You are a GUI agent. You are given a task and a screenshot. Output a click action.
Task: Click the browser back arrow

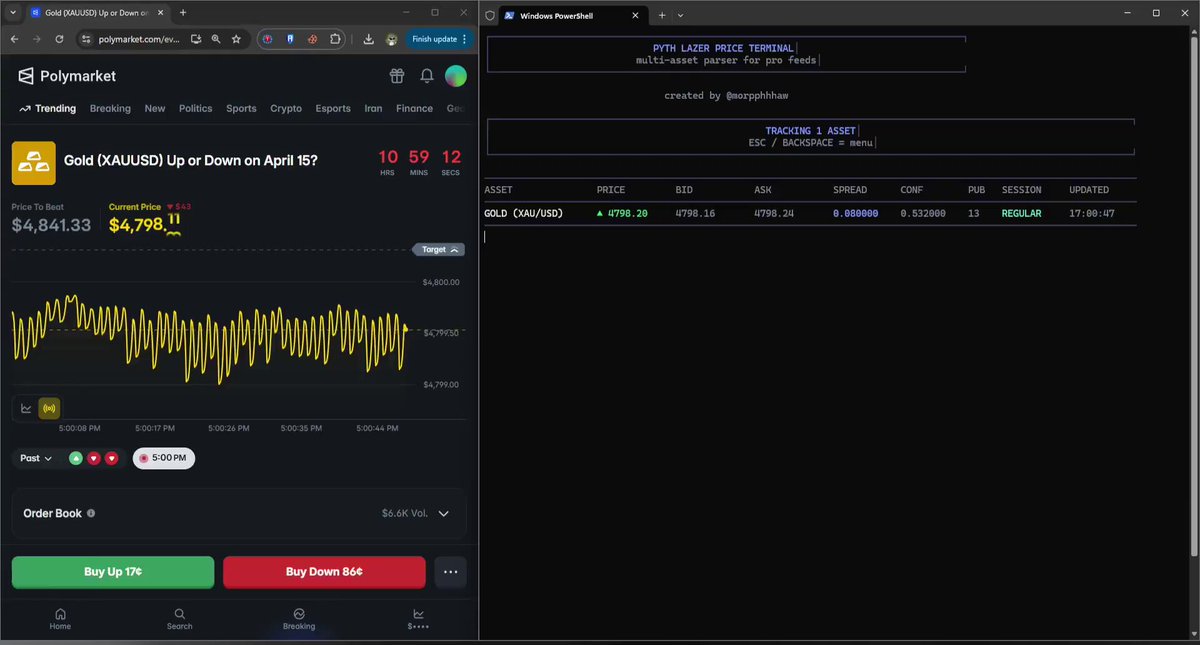click(x=14, y=39)
